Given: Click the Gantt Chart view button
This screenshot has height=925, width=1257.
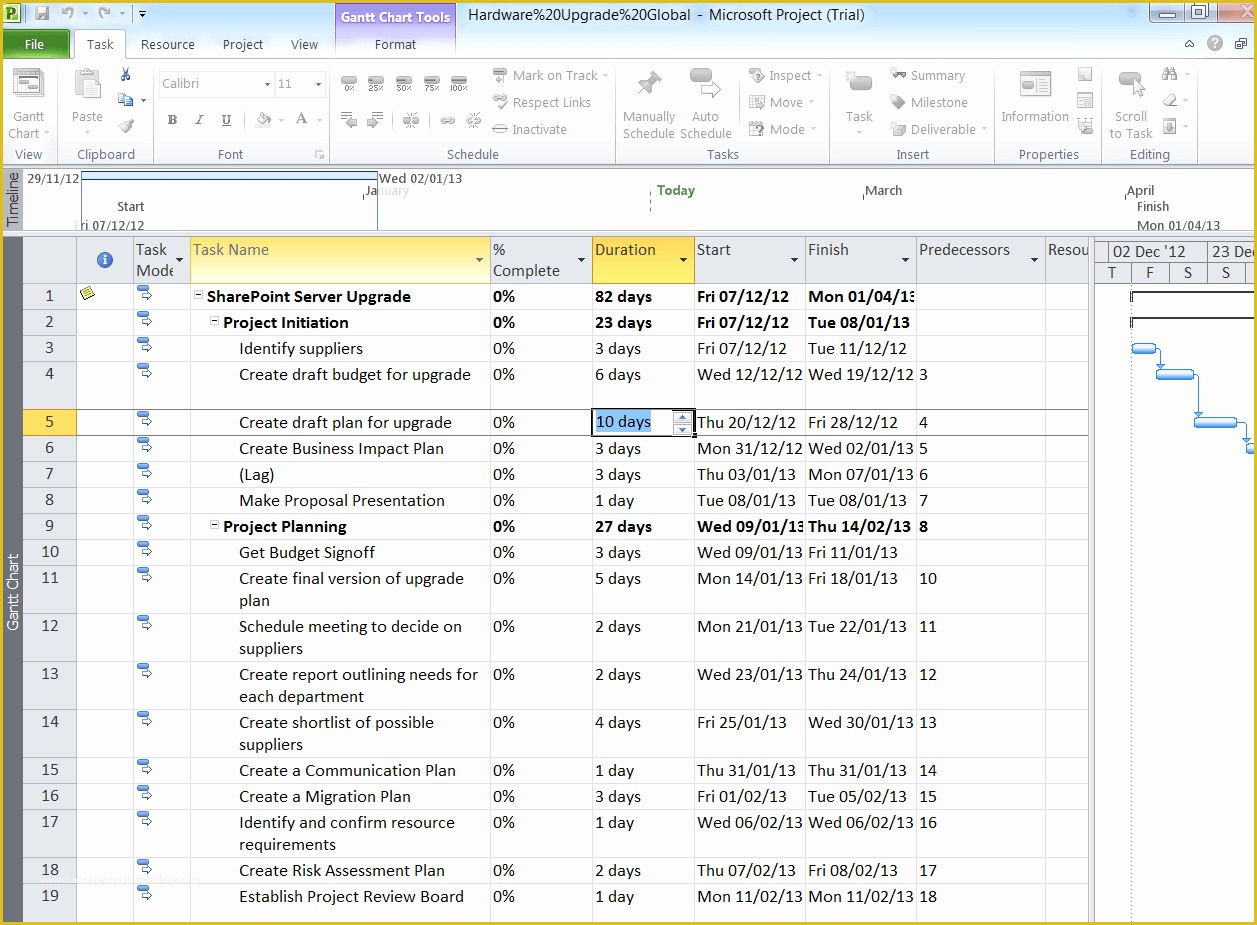Looking at the screenshot, I should point(28,104).
